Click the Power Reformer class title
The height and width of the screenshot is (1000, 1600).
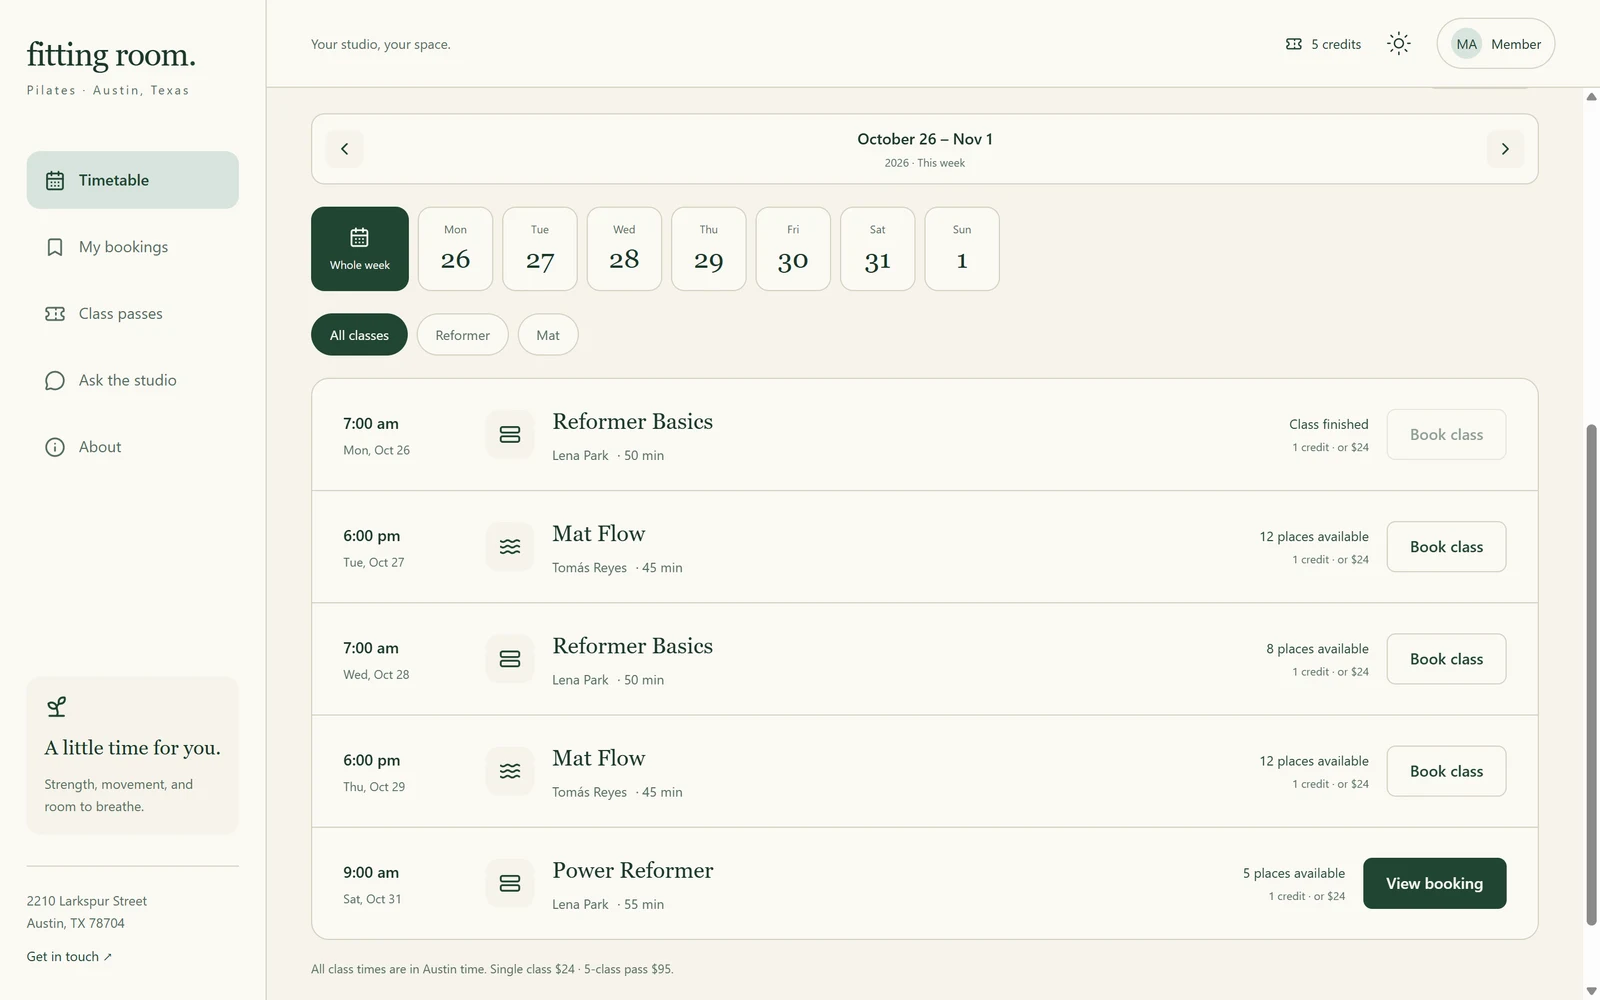[633, 870]
